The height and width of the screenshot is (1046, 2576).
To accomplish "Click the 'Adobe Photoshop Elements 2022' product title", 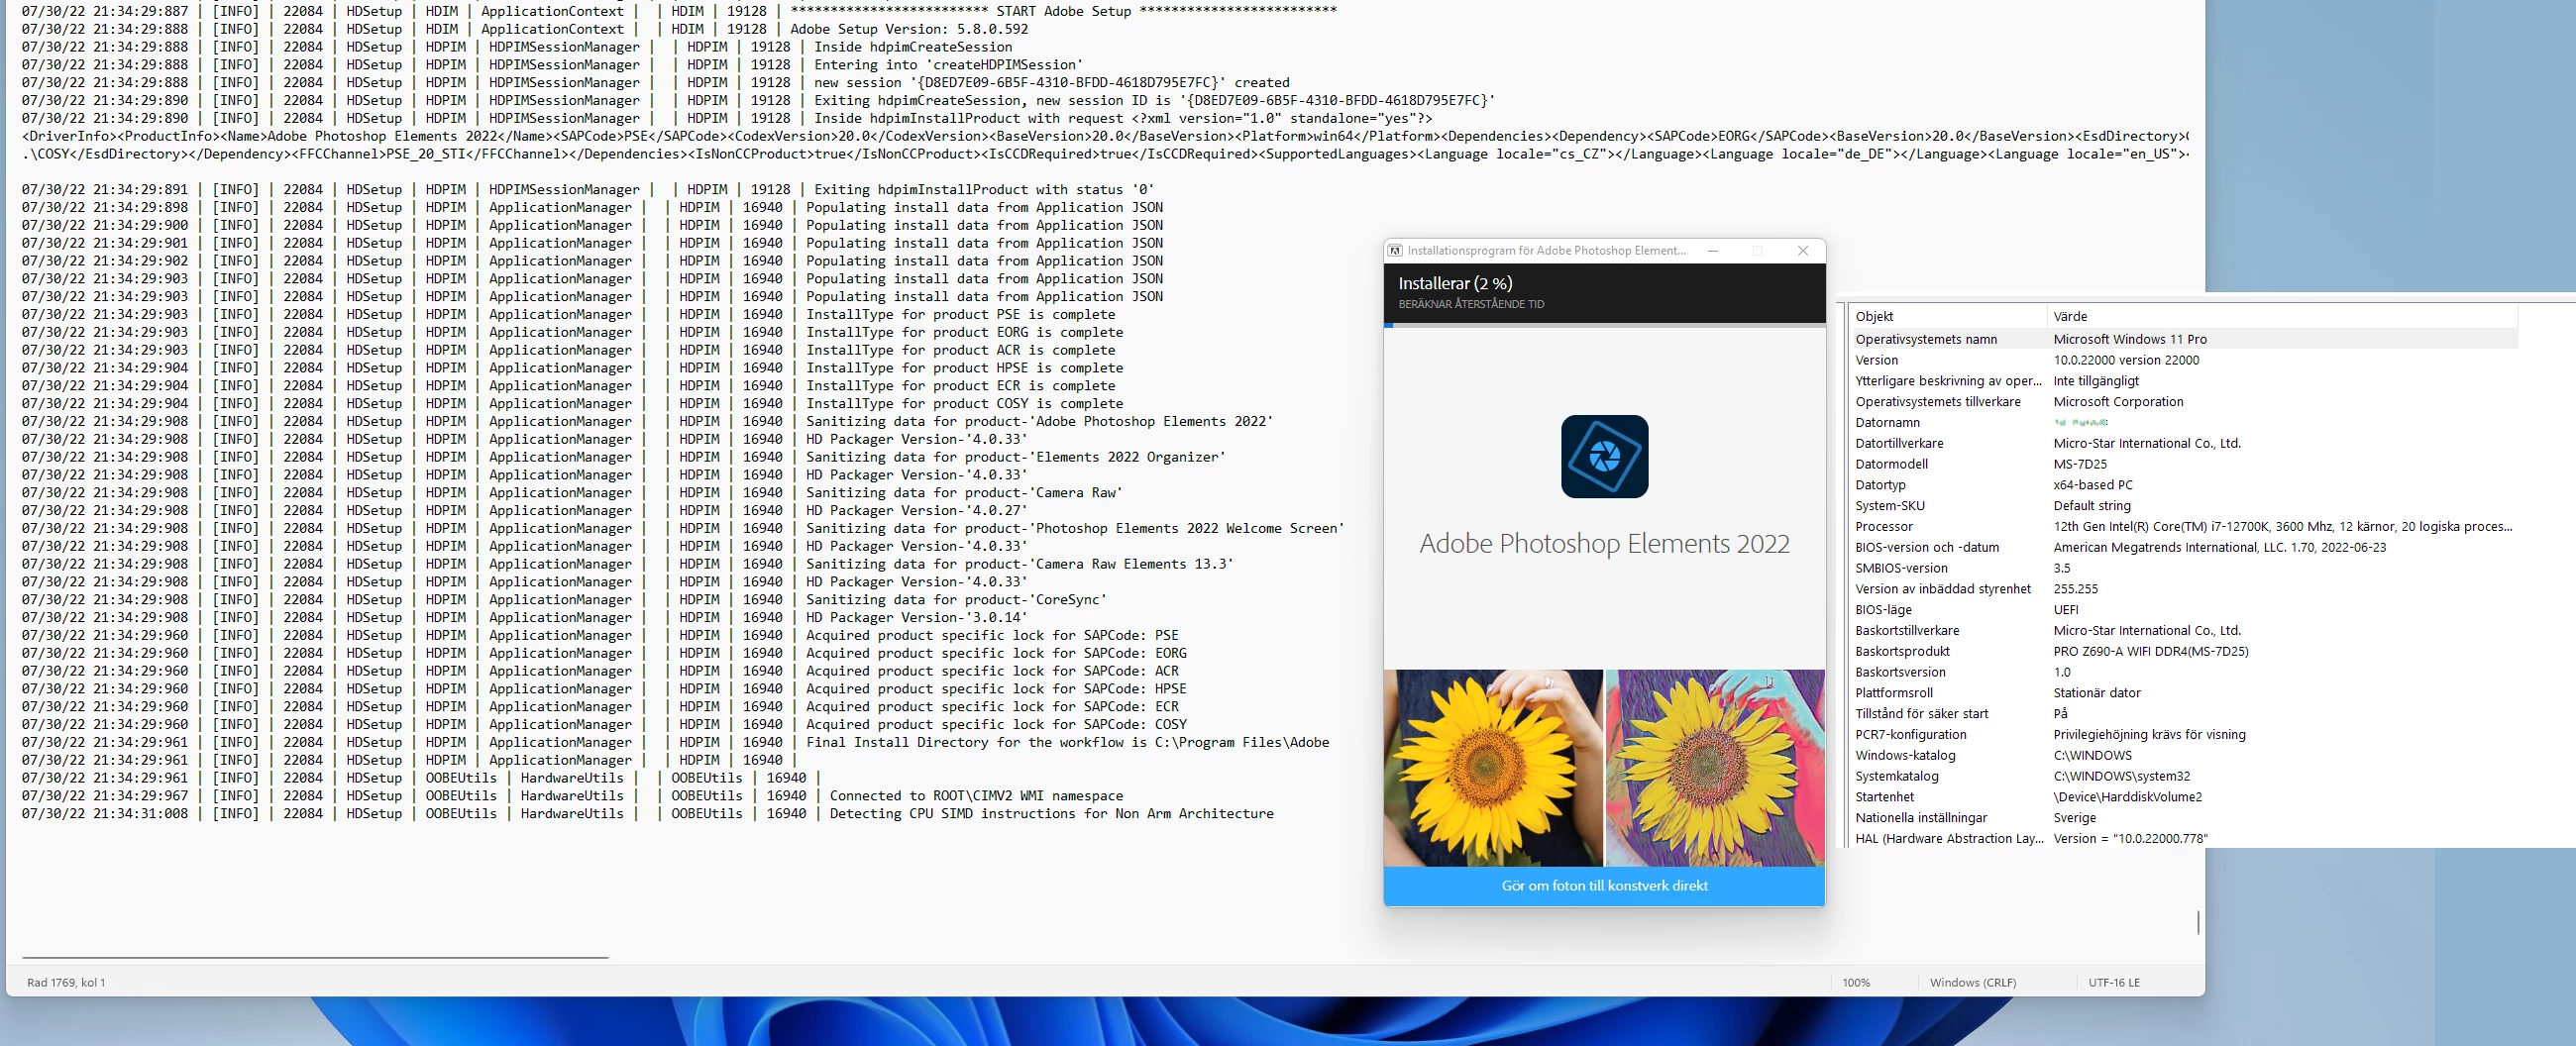I will 1604,544.
